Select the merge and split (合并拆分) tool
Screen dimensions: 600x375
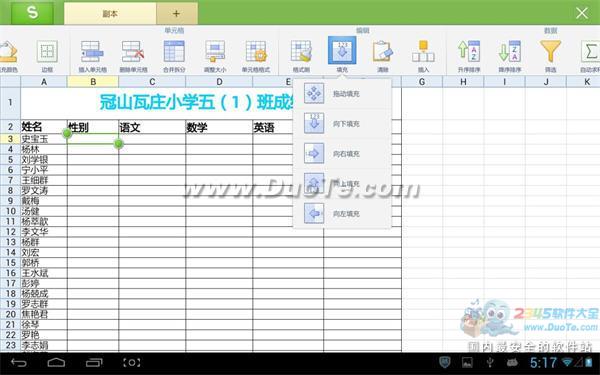[174, 52]
